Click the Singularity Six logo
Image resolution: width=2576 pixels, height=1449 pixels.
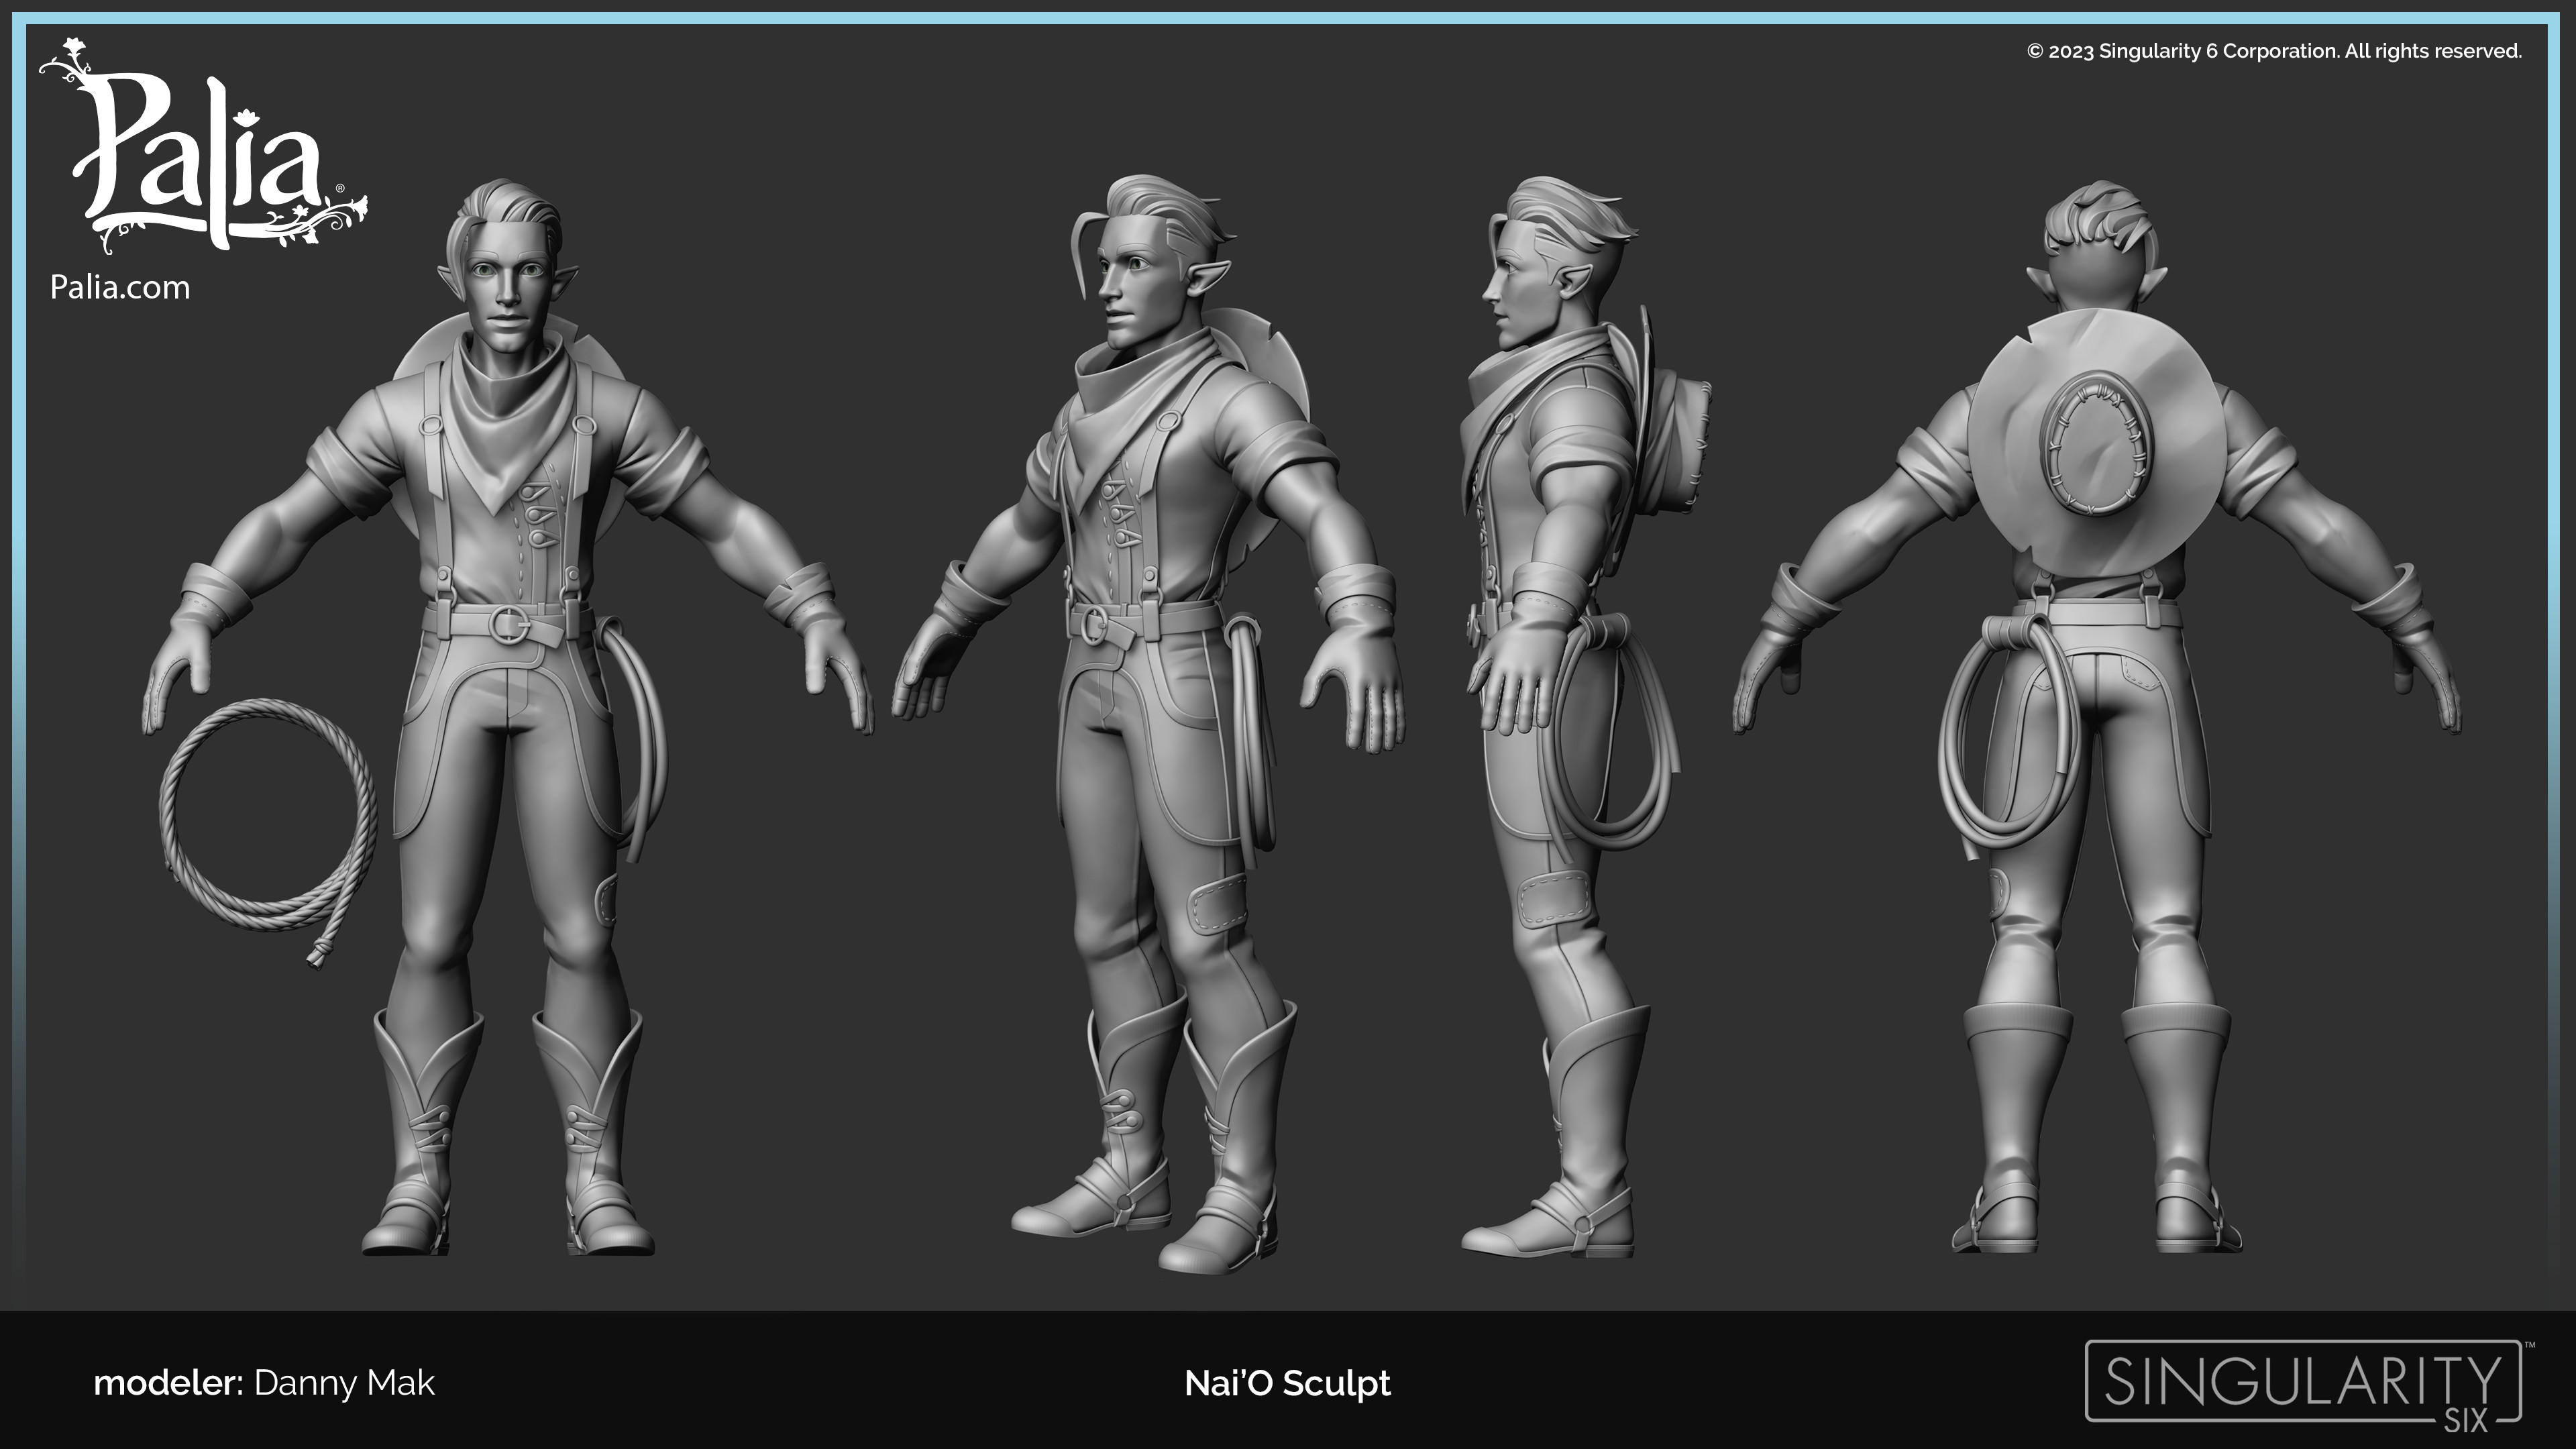[2303, 1384]
